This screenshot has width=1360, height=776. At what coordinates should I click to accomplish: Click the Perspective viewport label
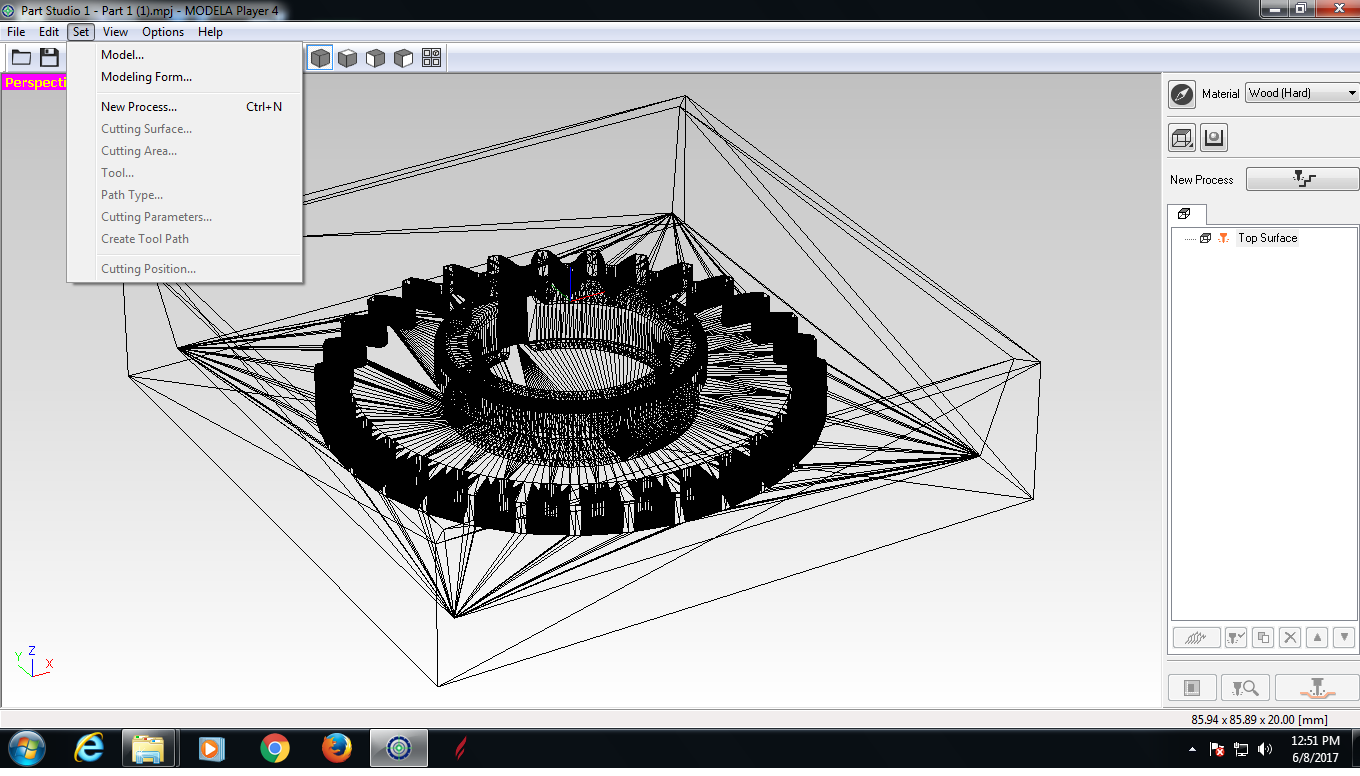click(x=36, y=83)
